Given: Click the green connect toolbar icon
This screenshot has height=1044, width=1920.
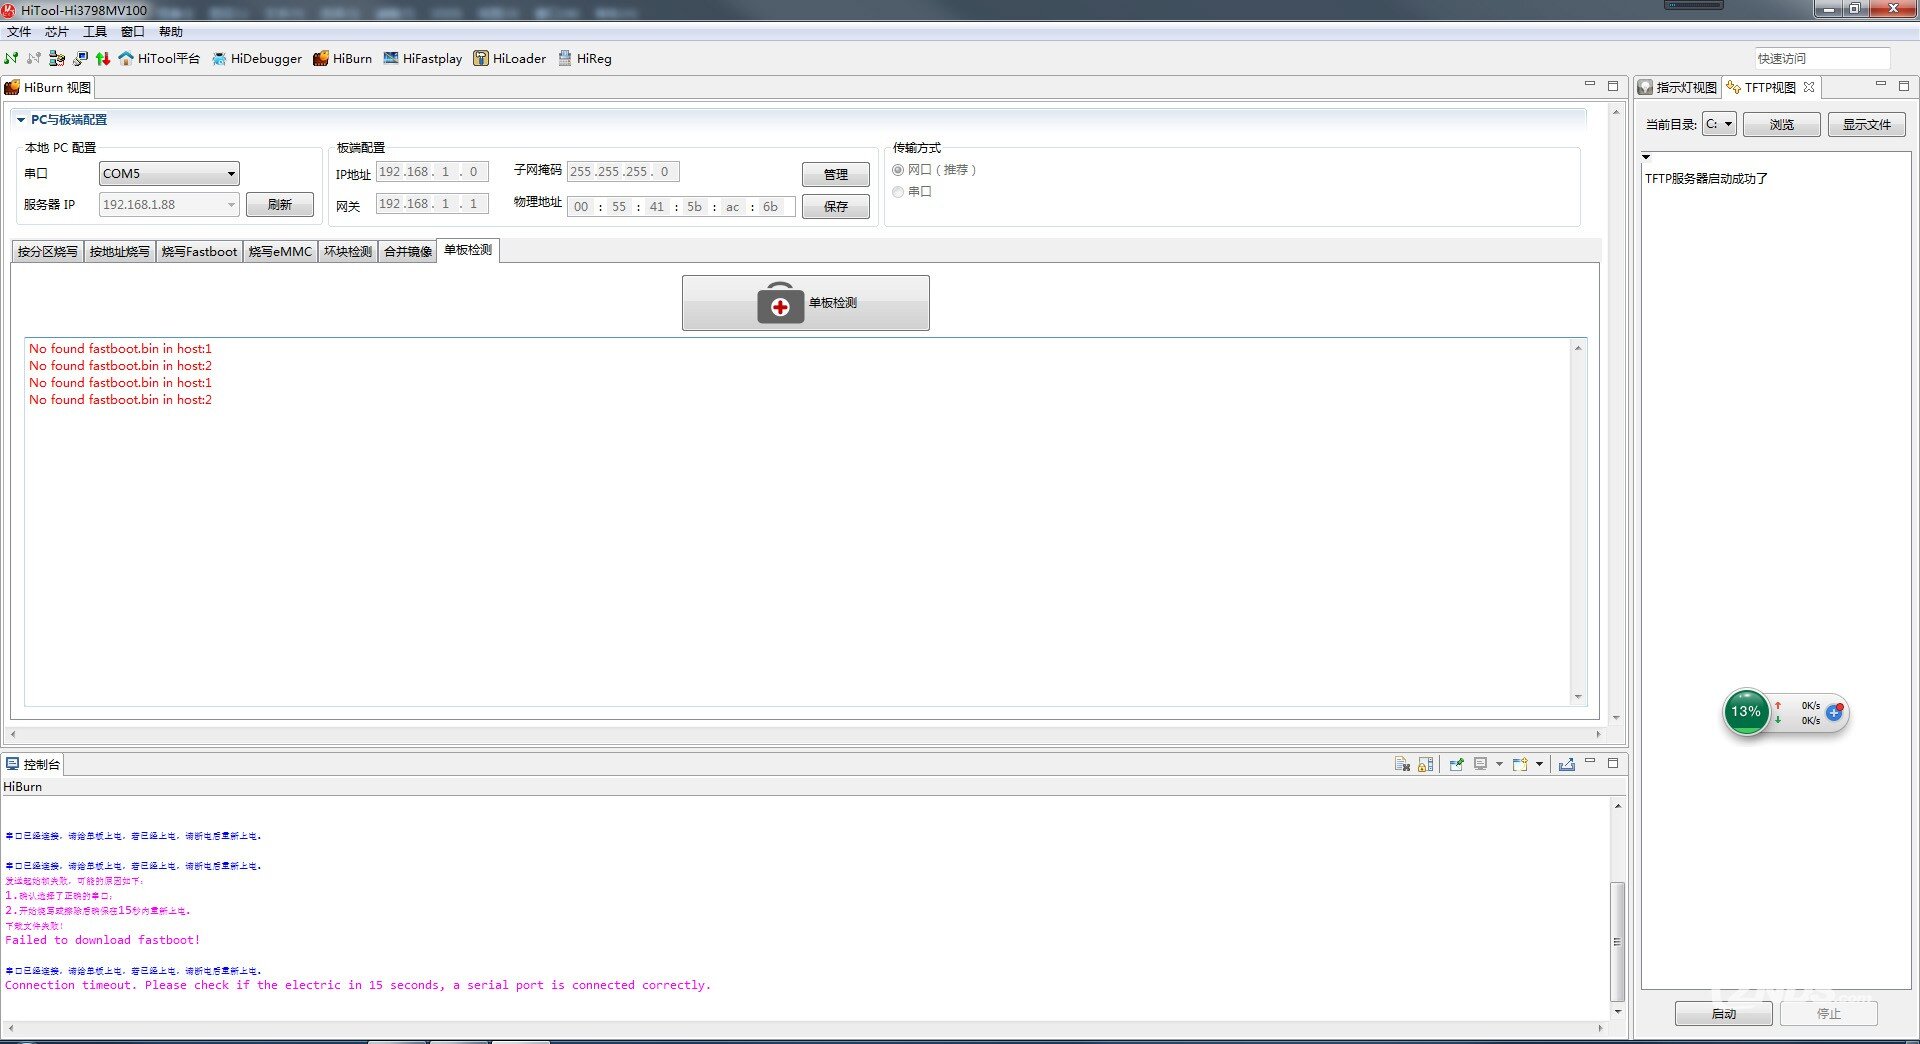Looking at the screenshot, I should coord(11,59).
